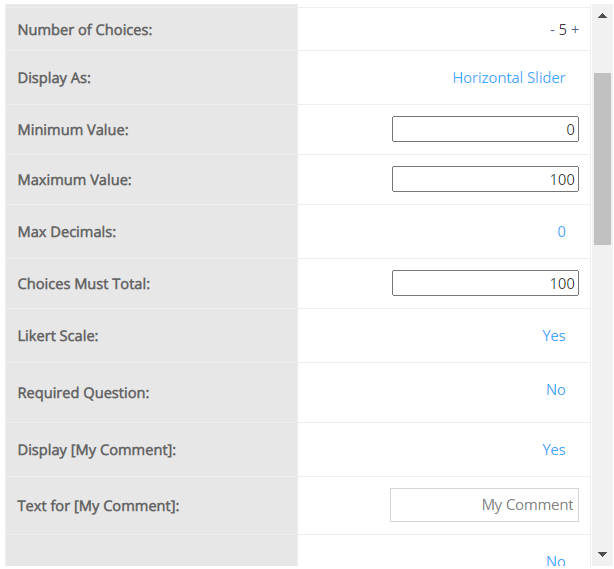The width and height of the screenshot is (614, 569).
Task: Click the vertical scrollbar thumb
Action: 602,158
